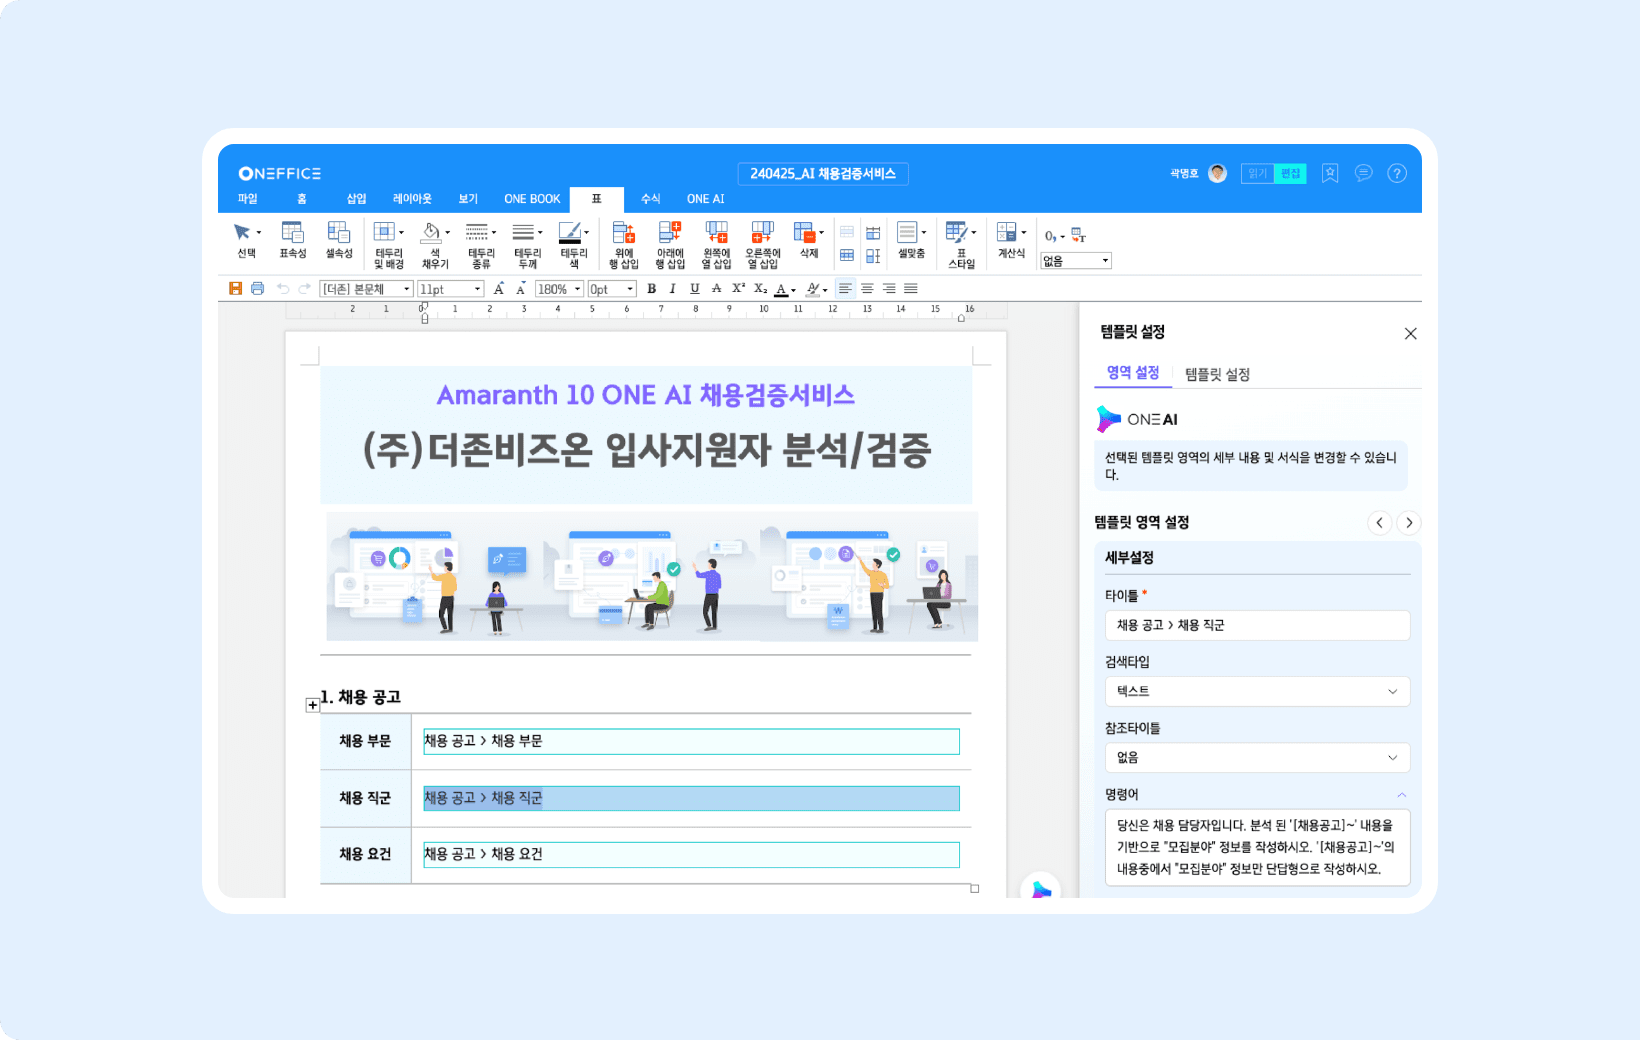This screenshot has width=1640, height=1040.
Task: Insert a column right with 오른쪽에 열 삽입
Action: (x=763, y=245)
